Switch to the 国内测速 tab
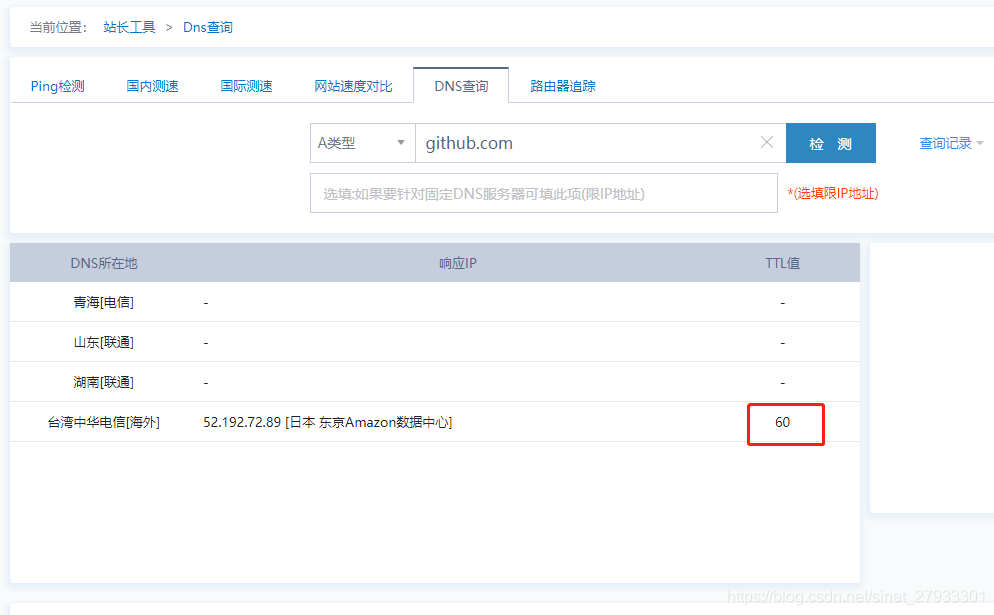The height and width of the screenshot is (615, 994). [x=152, y=86]
